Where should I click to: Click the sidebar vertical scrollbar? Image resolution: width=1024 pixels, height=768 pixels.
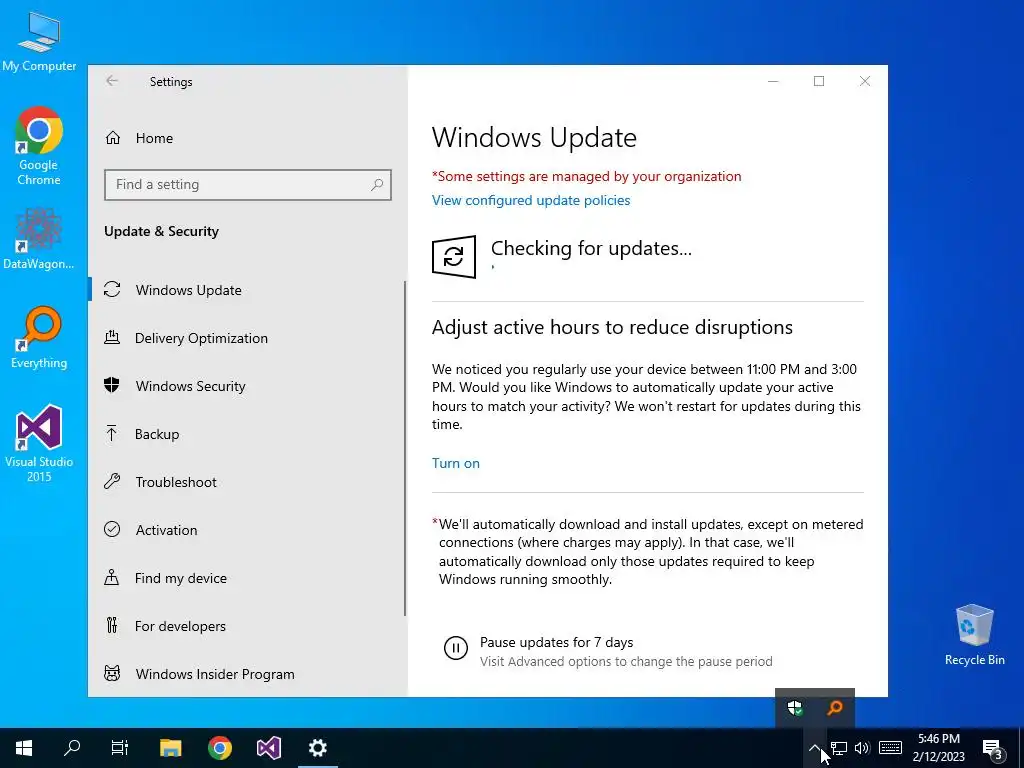coord(405,448)
